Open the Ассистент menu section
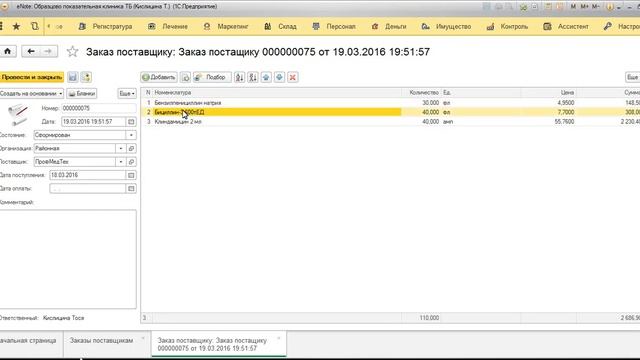This screenshot has width=640, height=360. tap(566, 27)
